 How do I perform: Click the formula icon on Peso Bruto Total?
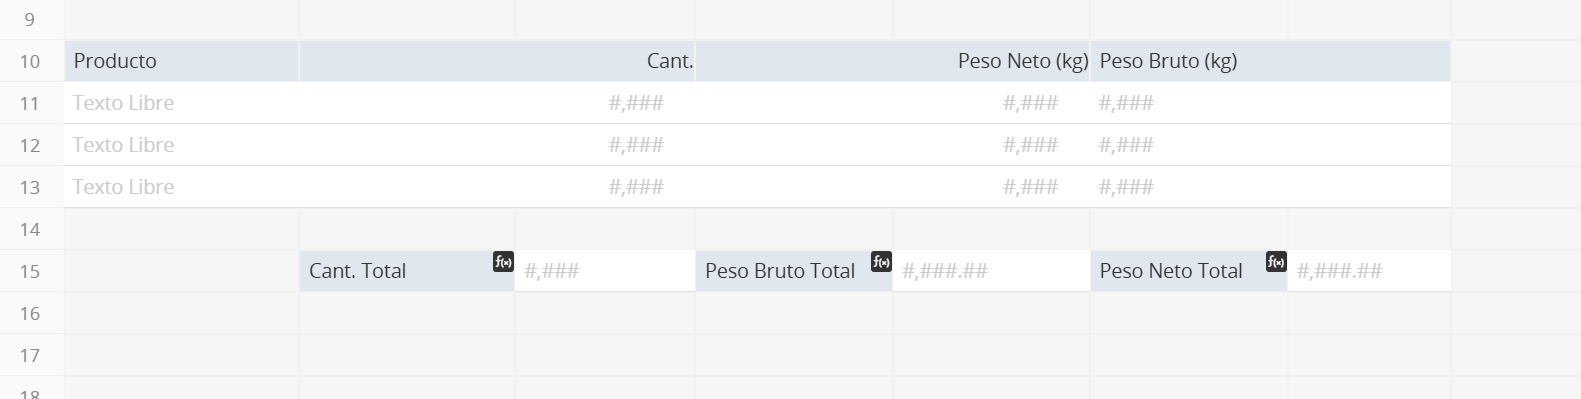pos(881,262)
